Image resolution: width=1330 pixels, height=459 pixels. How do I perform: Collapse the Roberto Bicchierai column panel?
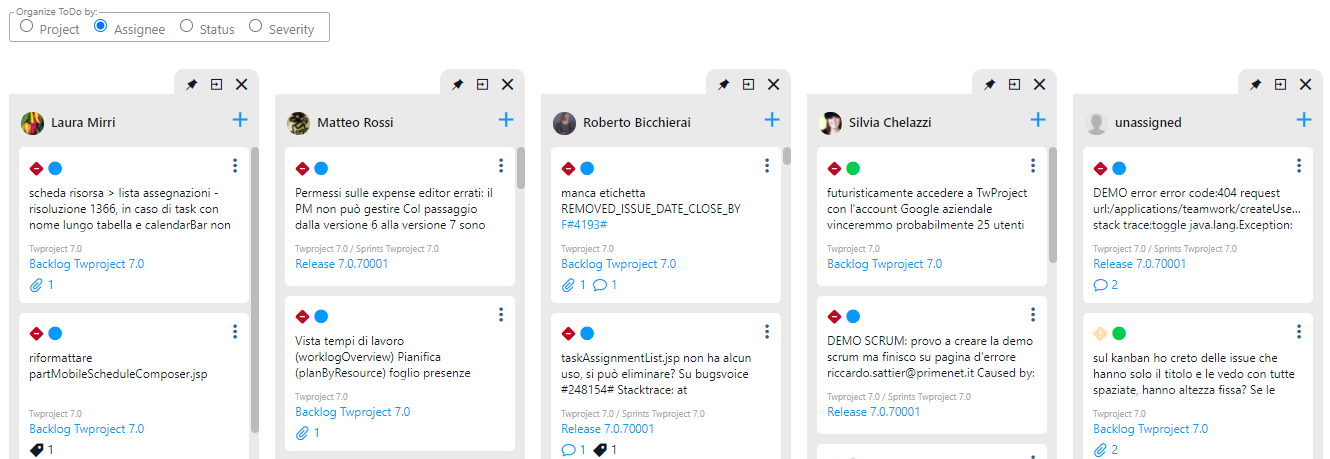tap(748, 85)
